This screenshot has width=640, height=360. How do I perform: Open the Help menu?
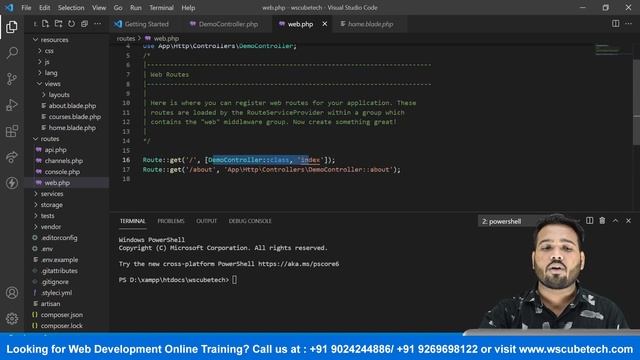(x=188, y=8)
